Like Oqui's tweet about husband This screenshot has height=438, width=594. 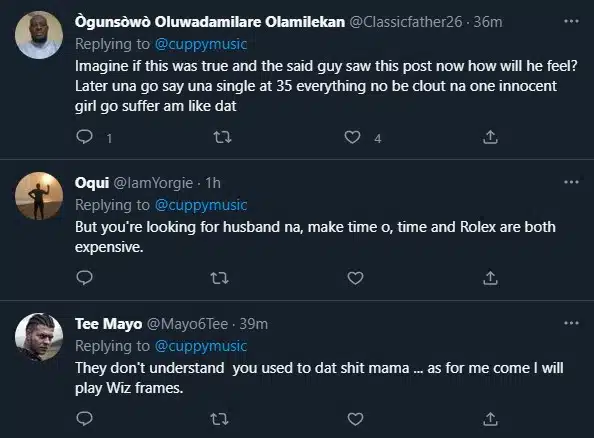tap(355, 278)
